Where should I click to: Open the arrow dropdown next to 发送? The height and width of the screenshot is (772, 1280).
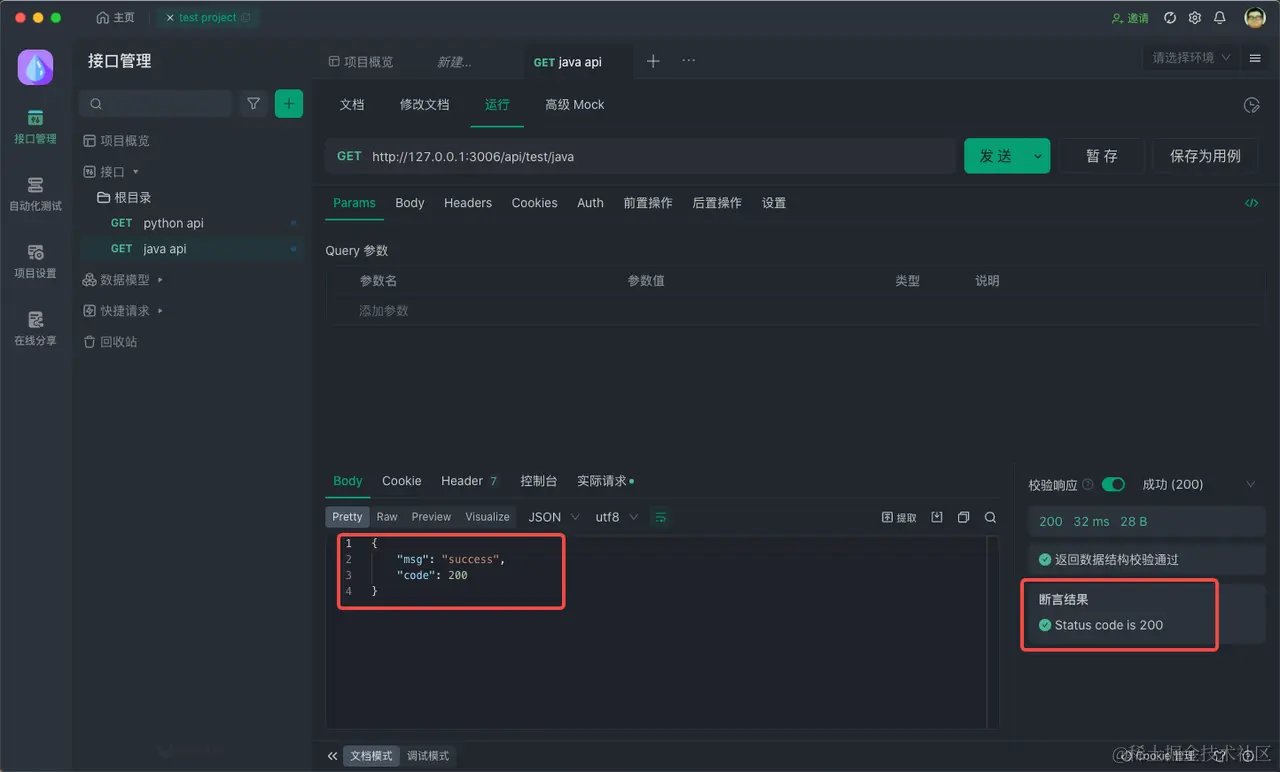tap(1038, 156)
